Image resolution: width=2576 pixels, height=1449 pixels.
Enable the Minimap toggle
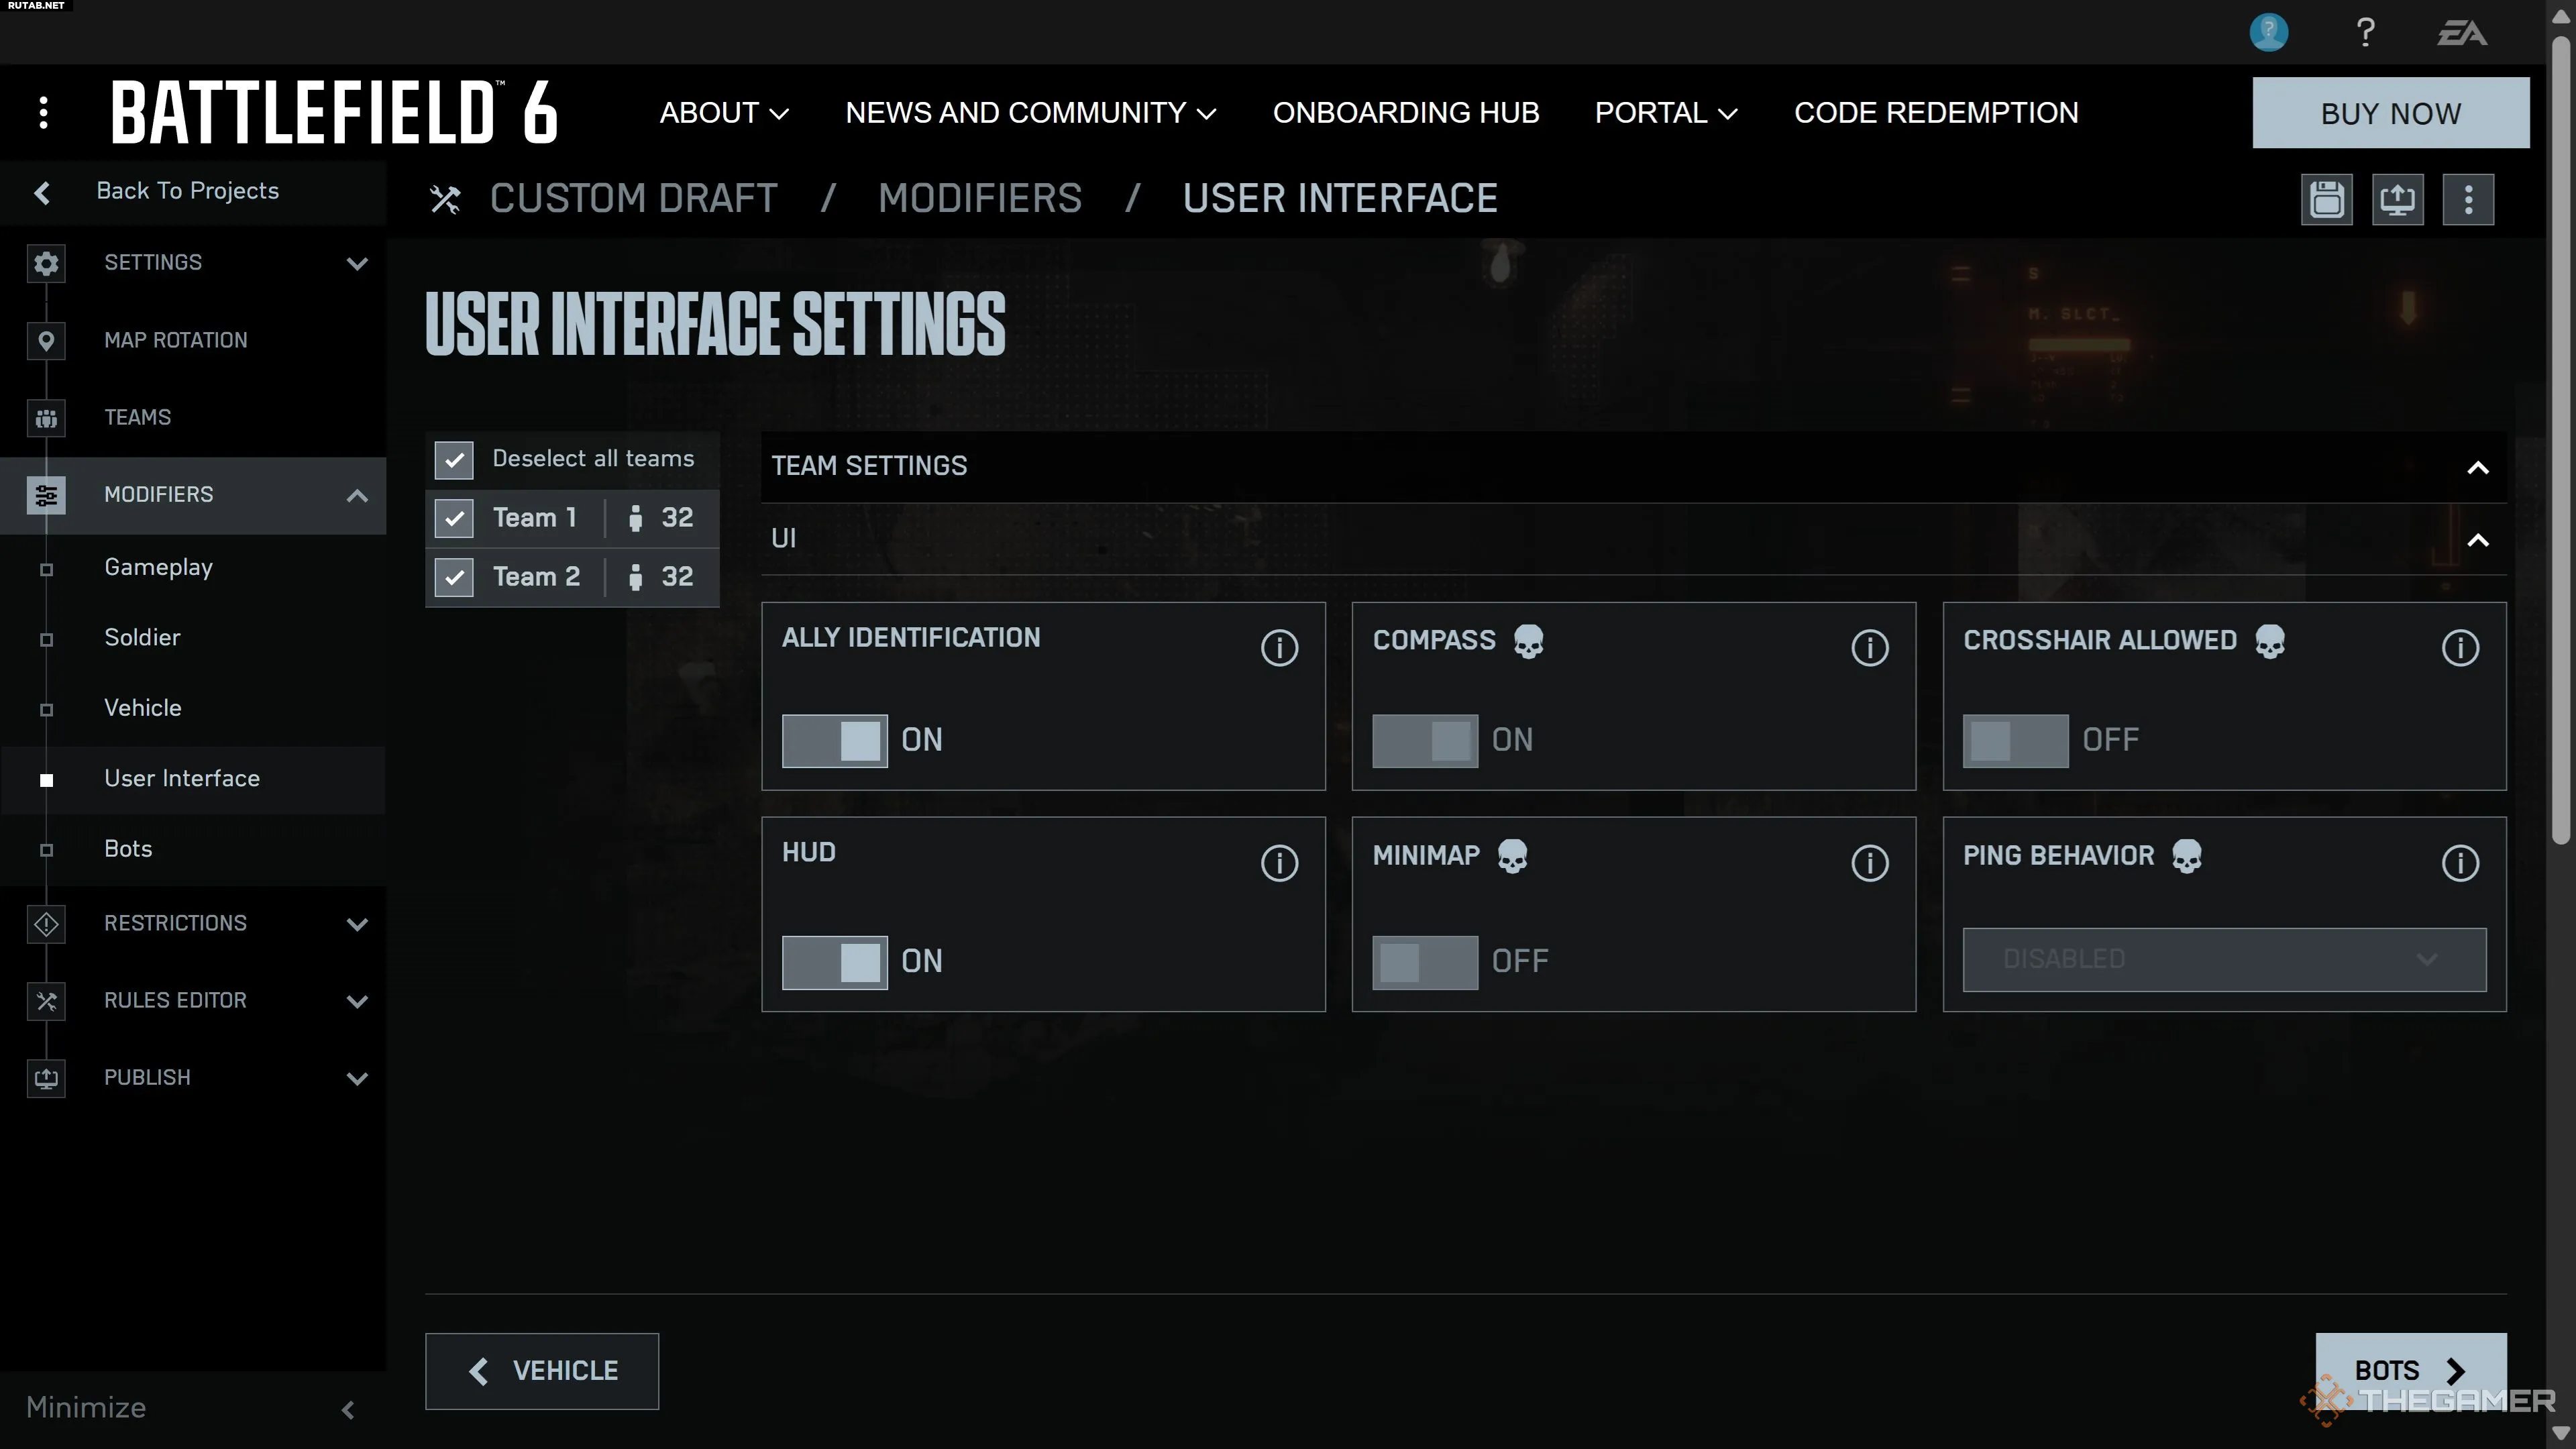click(x=1424, y=962)
